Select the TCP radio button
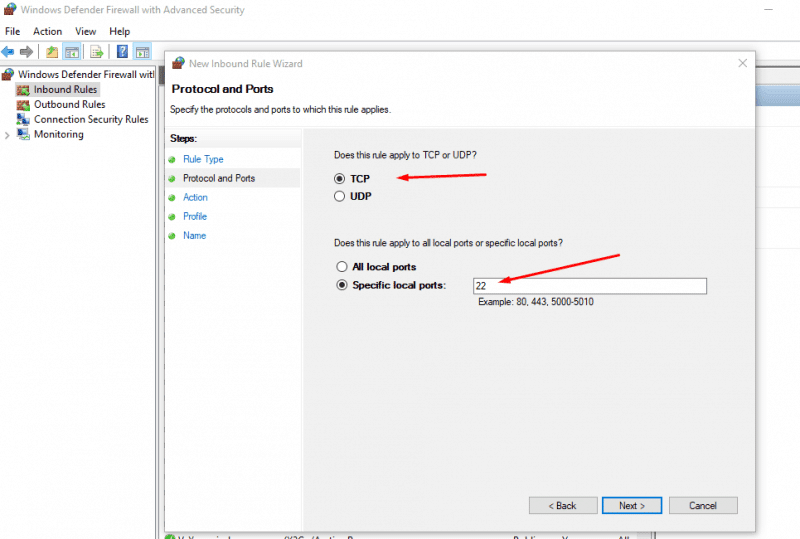 (339, 179)
